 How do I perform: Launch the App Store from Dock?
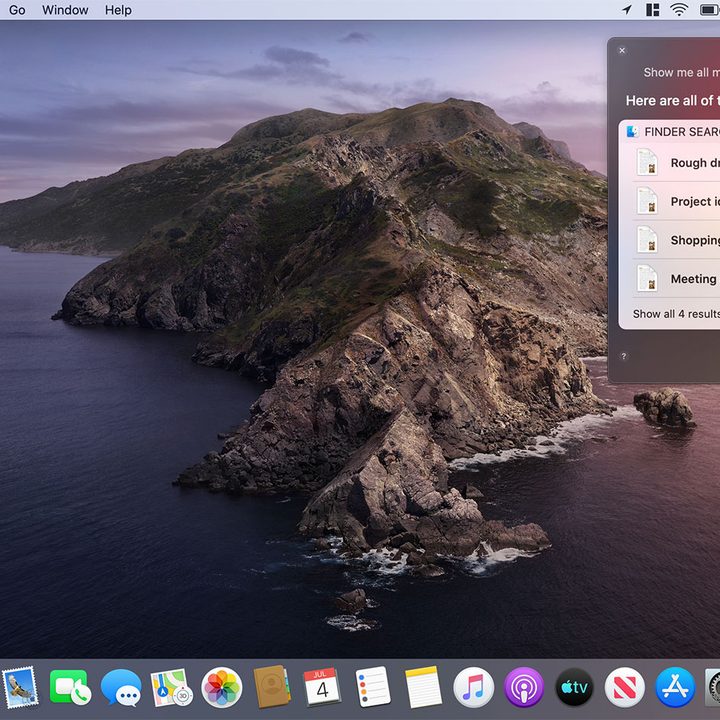click(x=675, y=687)
